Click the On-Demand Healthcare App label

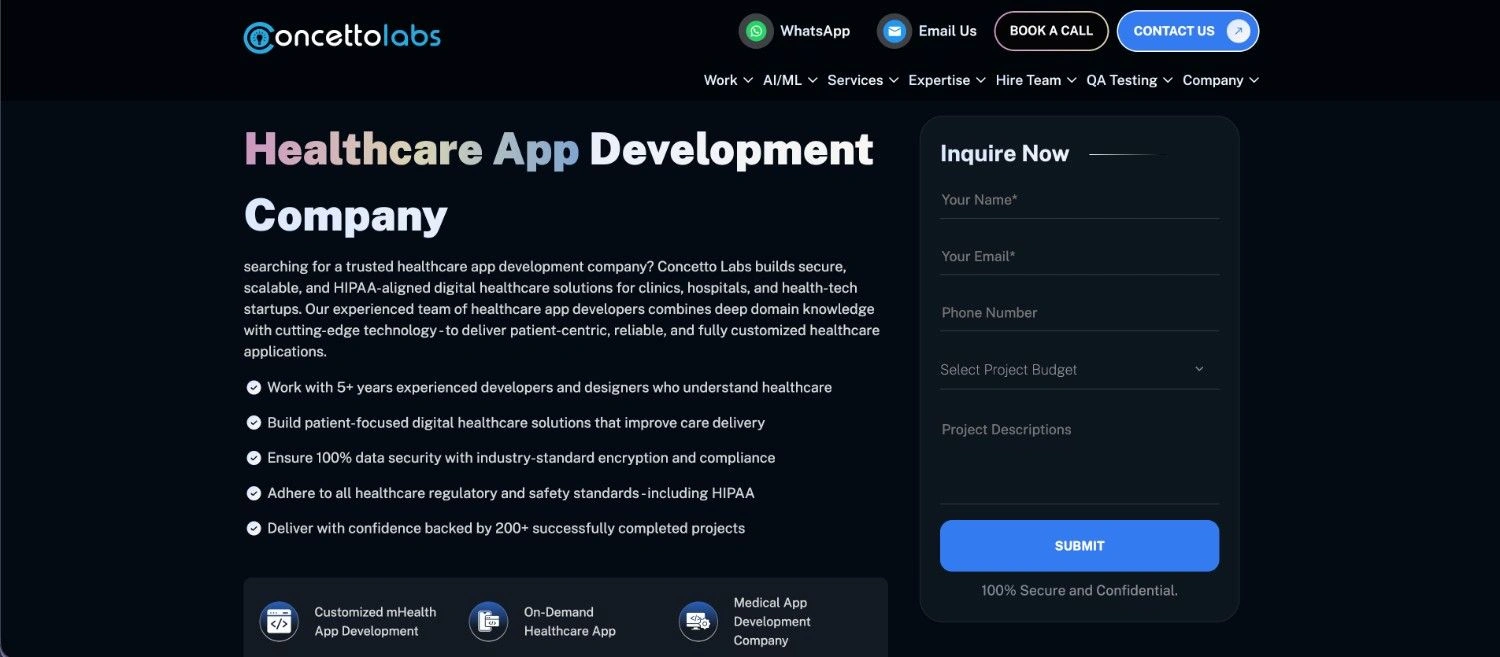point(570,621)
